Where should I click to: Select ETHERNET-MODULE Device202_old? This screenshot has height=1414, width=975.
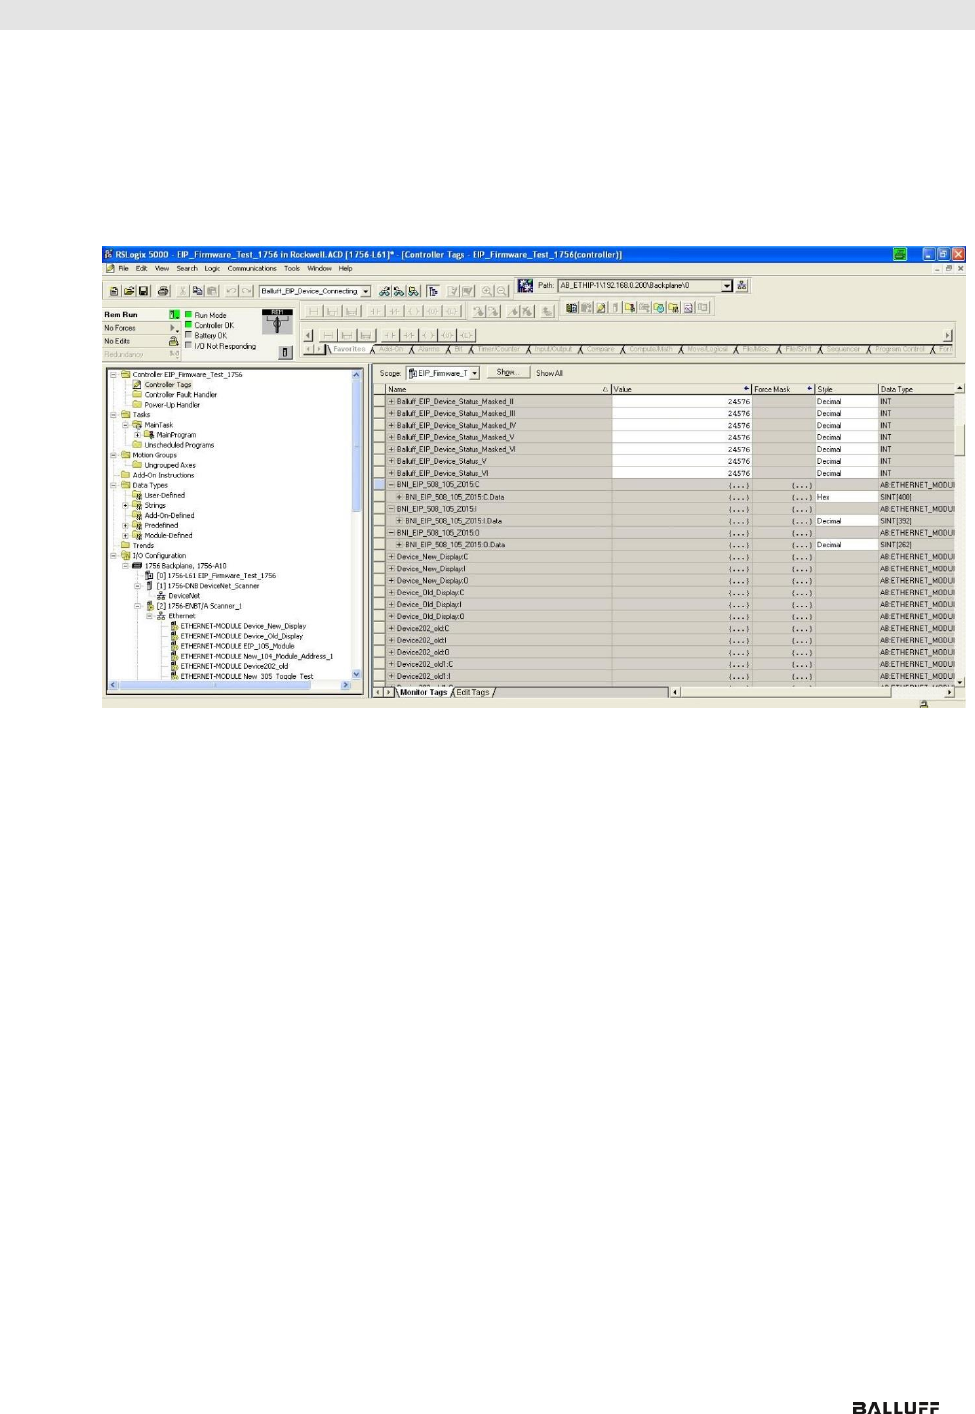point(234,666)
